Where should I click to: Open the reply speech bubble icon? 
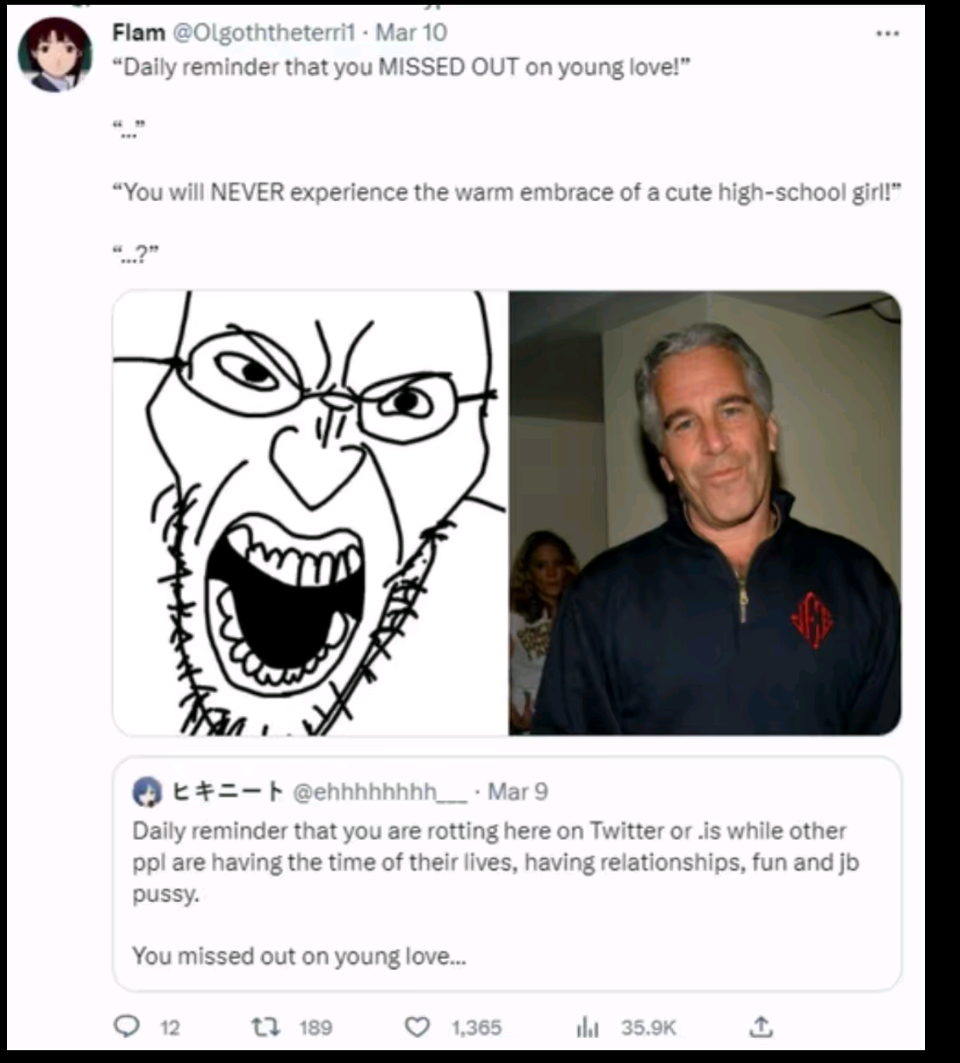tap(126, 1026)
